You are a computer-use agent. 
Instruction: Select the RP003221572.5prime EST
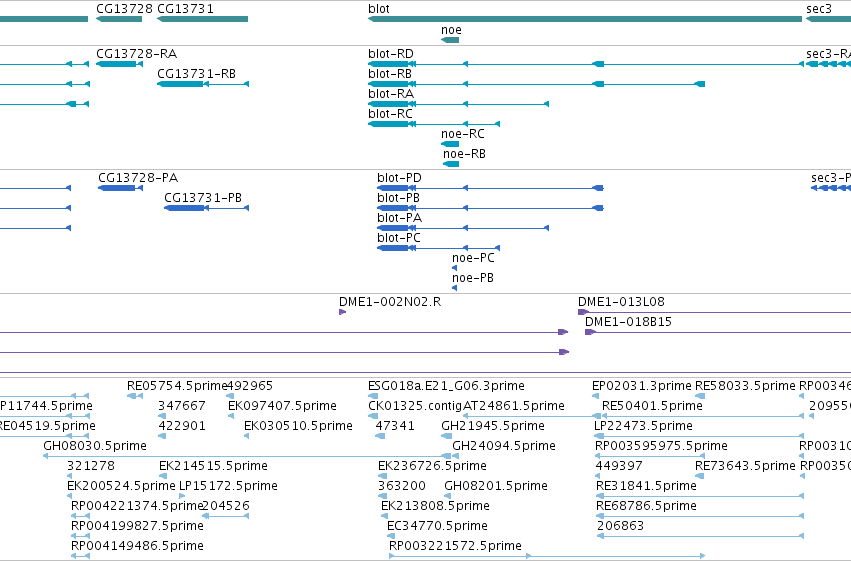[547, 556]
